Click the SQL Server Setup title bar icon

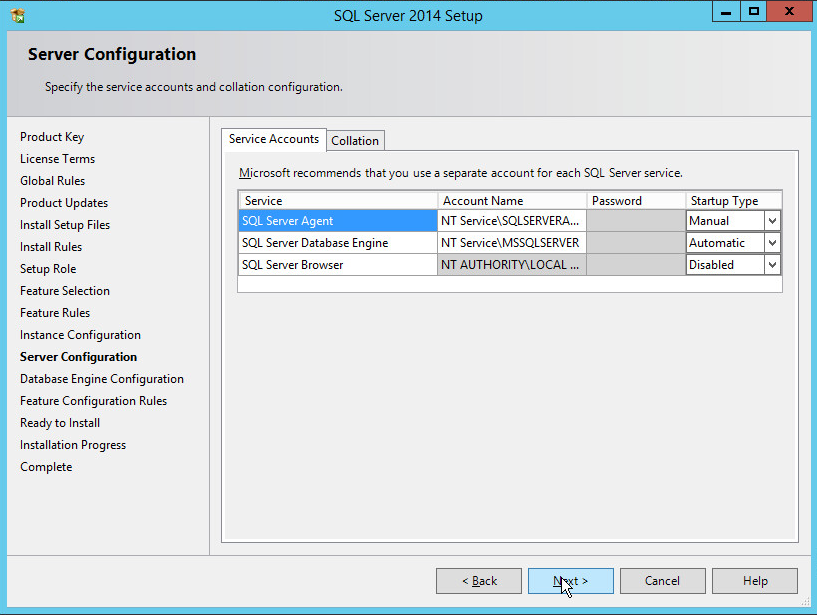click(17, 15)
